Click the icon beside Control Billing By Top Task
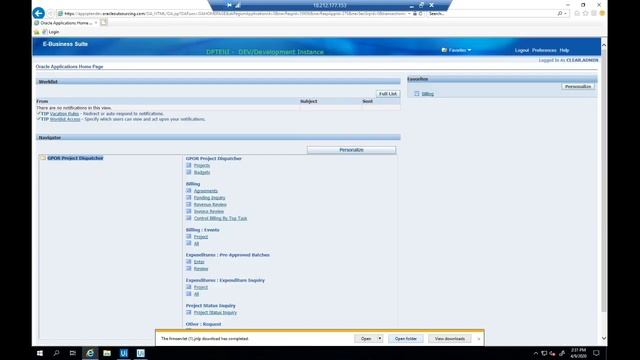This screenshot has width=640, height=360. click(189, 218)
